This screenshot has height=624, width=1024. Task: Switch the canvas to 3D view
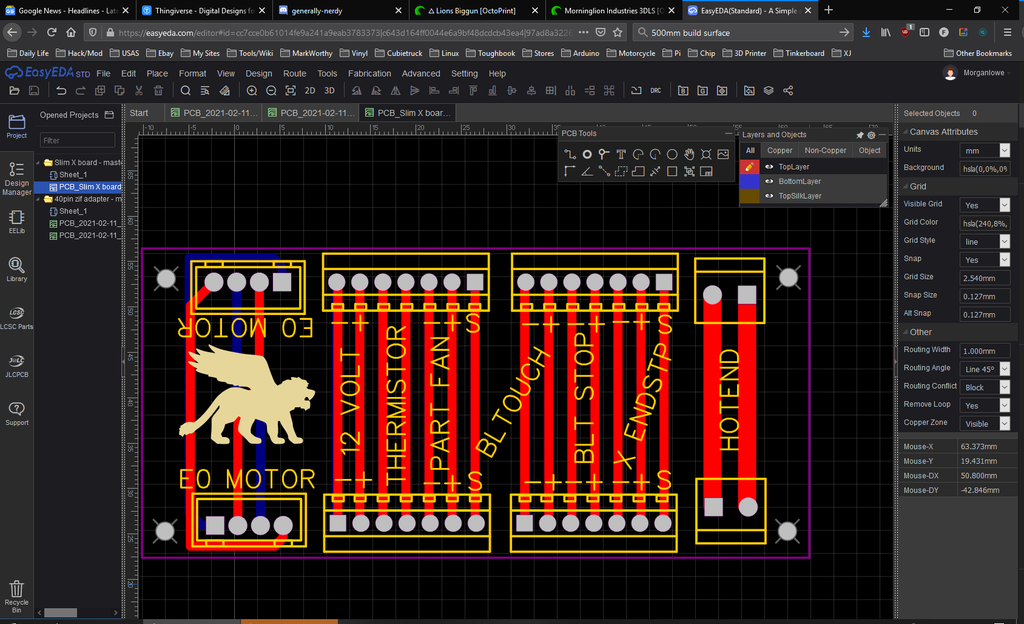[329, 90]
